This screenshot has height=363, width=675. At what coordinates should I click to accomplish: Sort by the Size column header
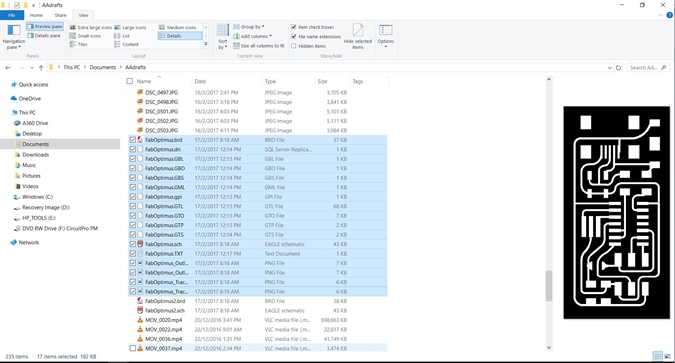pyautogui.click(x=322, y=81)
